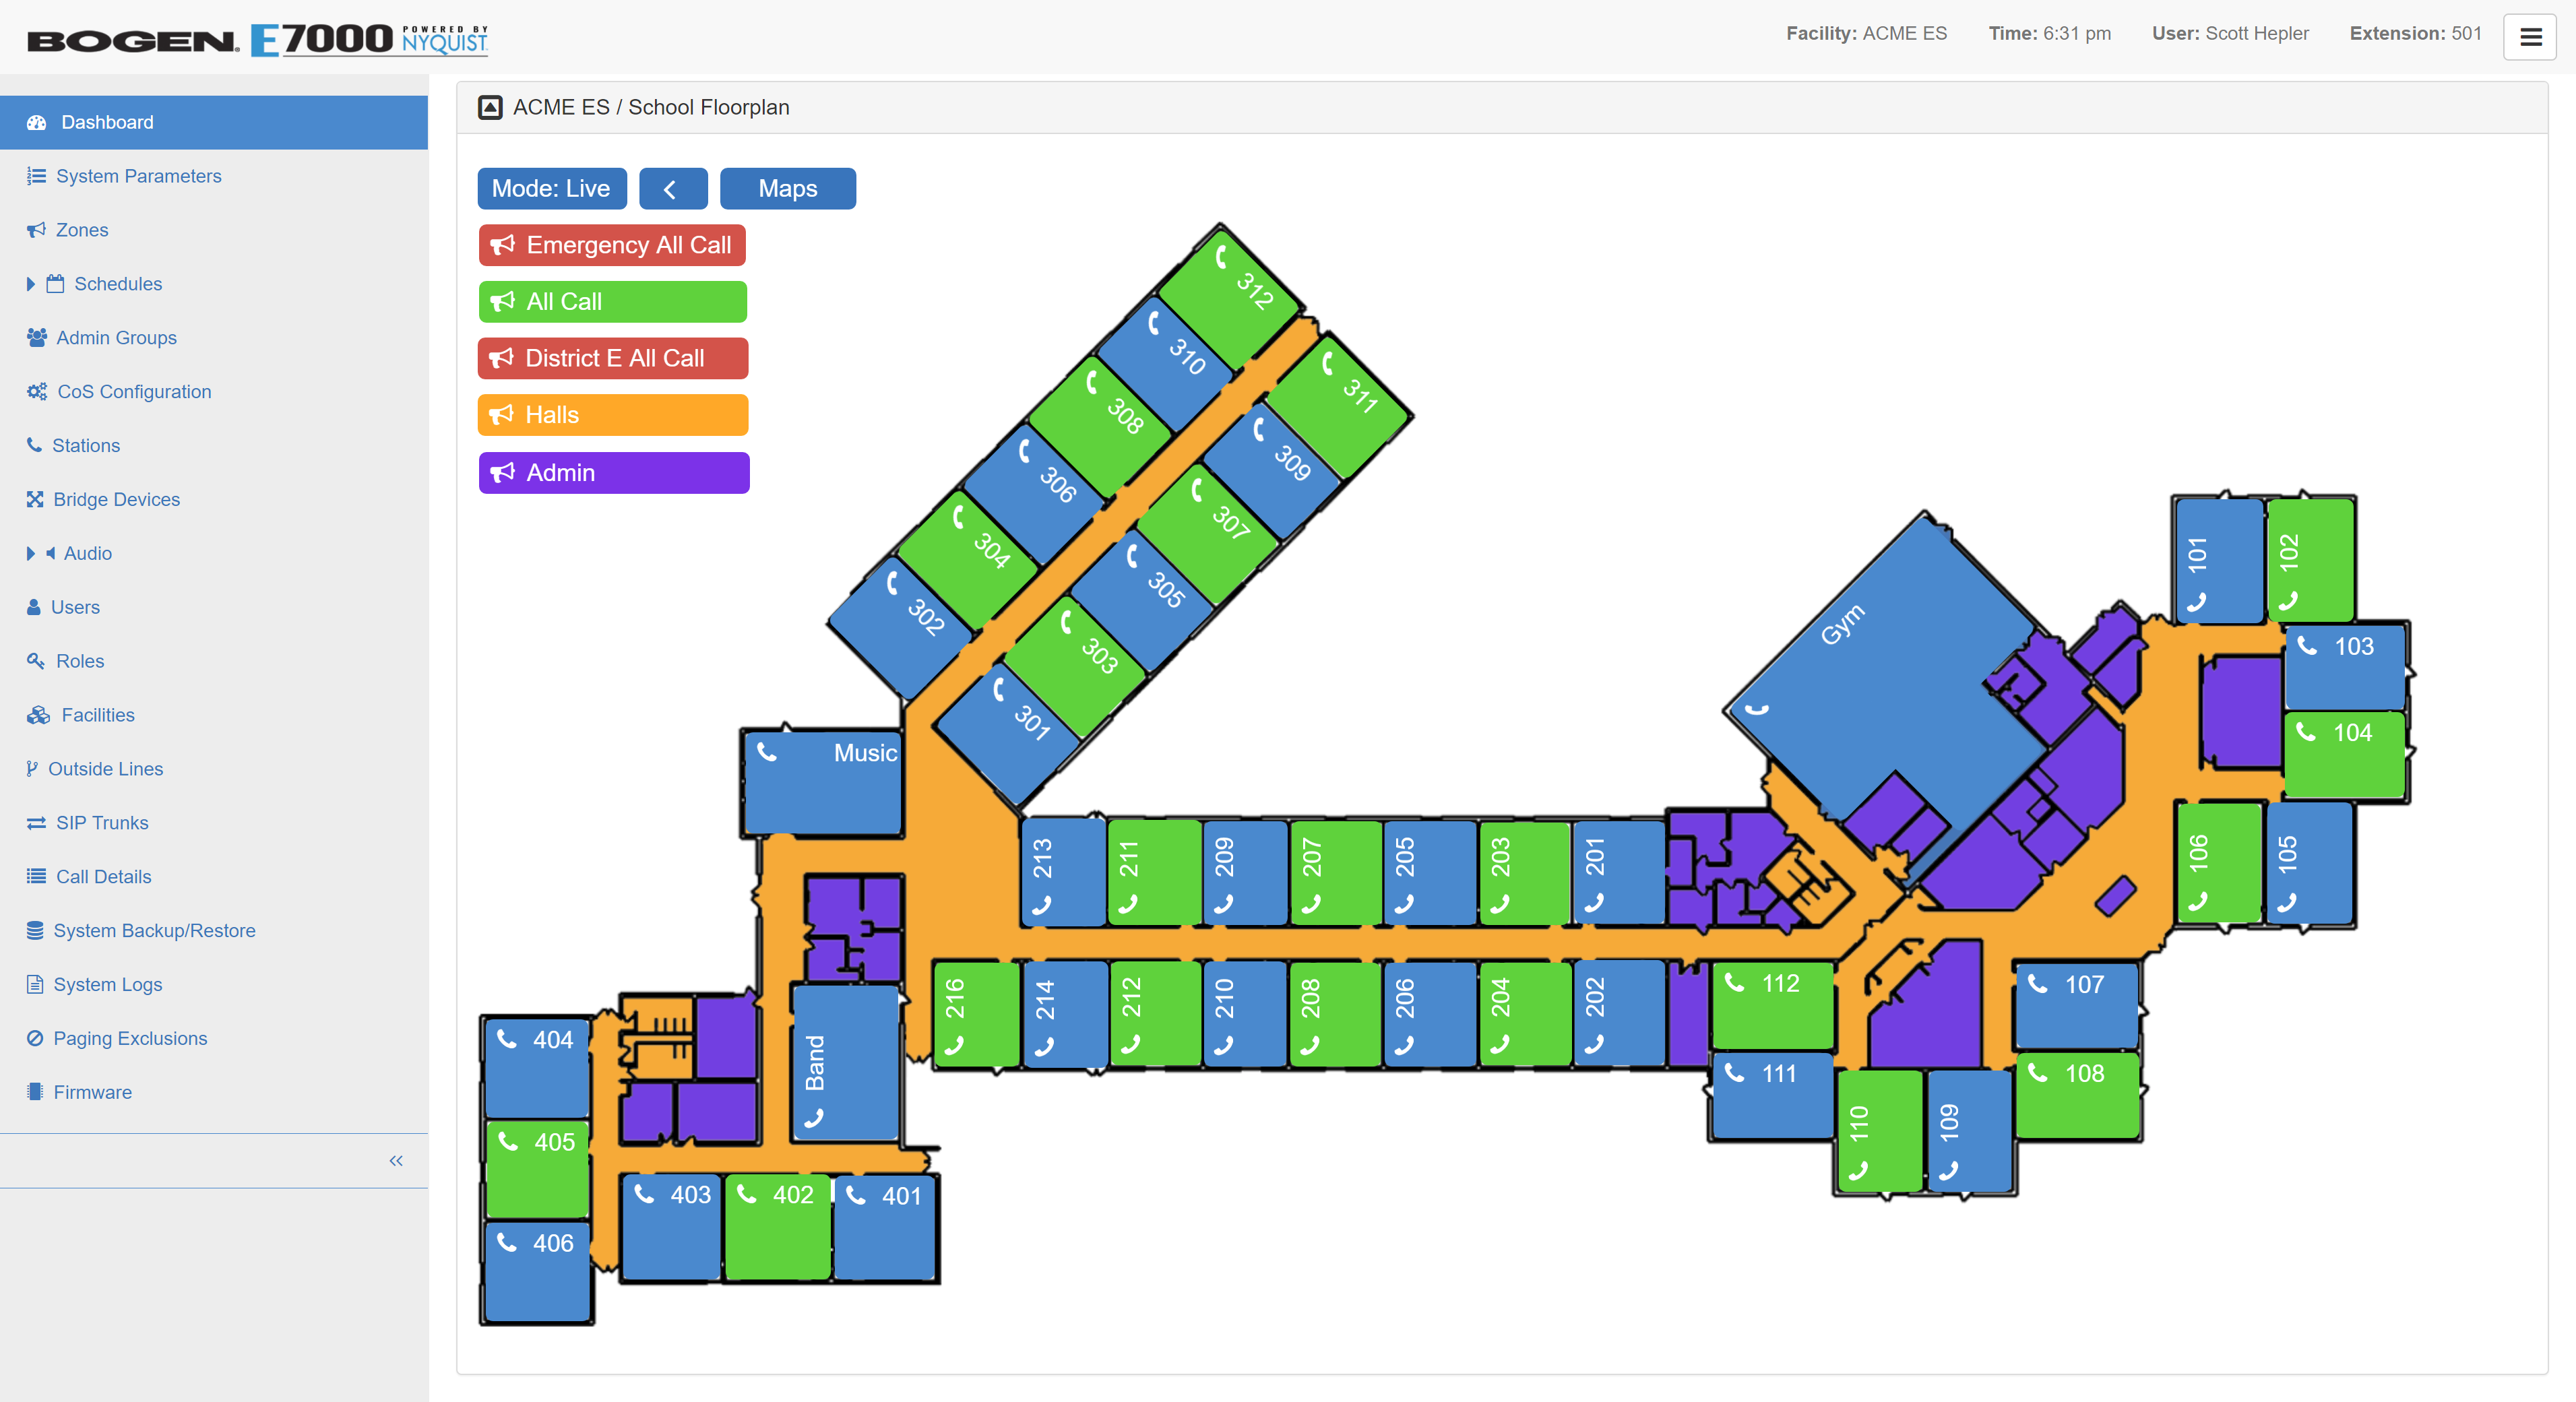This screenshot has height=1402, width=2576.
Task: Start the green All Call page
Action: (612, 302)
